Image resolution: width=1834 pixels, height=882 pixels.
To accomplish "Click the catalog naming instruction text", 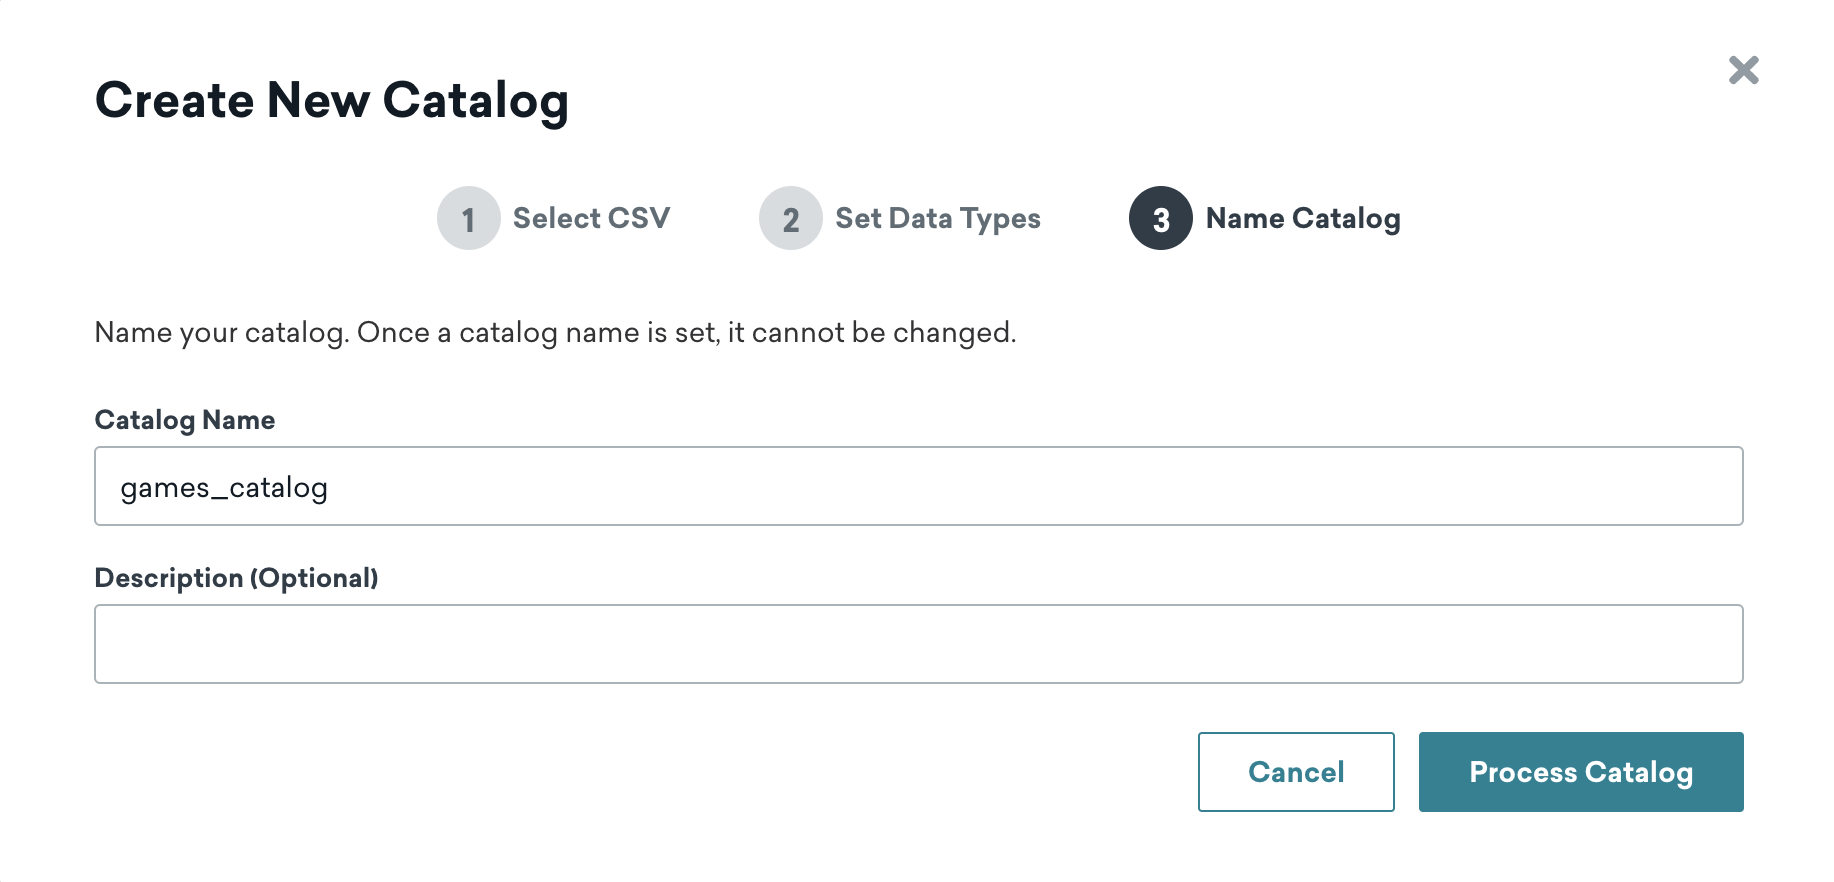I will tap(554, 332).
